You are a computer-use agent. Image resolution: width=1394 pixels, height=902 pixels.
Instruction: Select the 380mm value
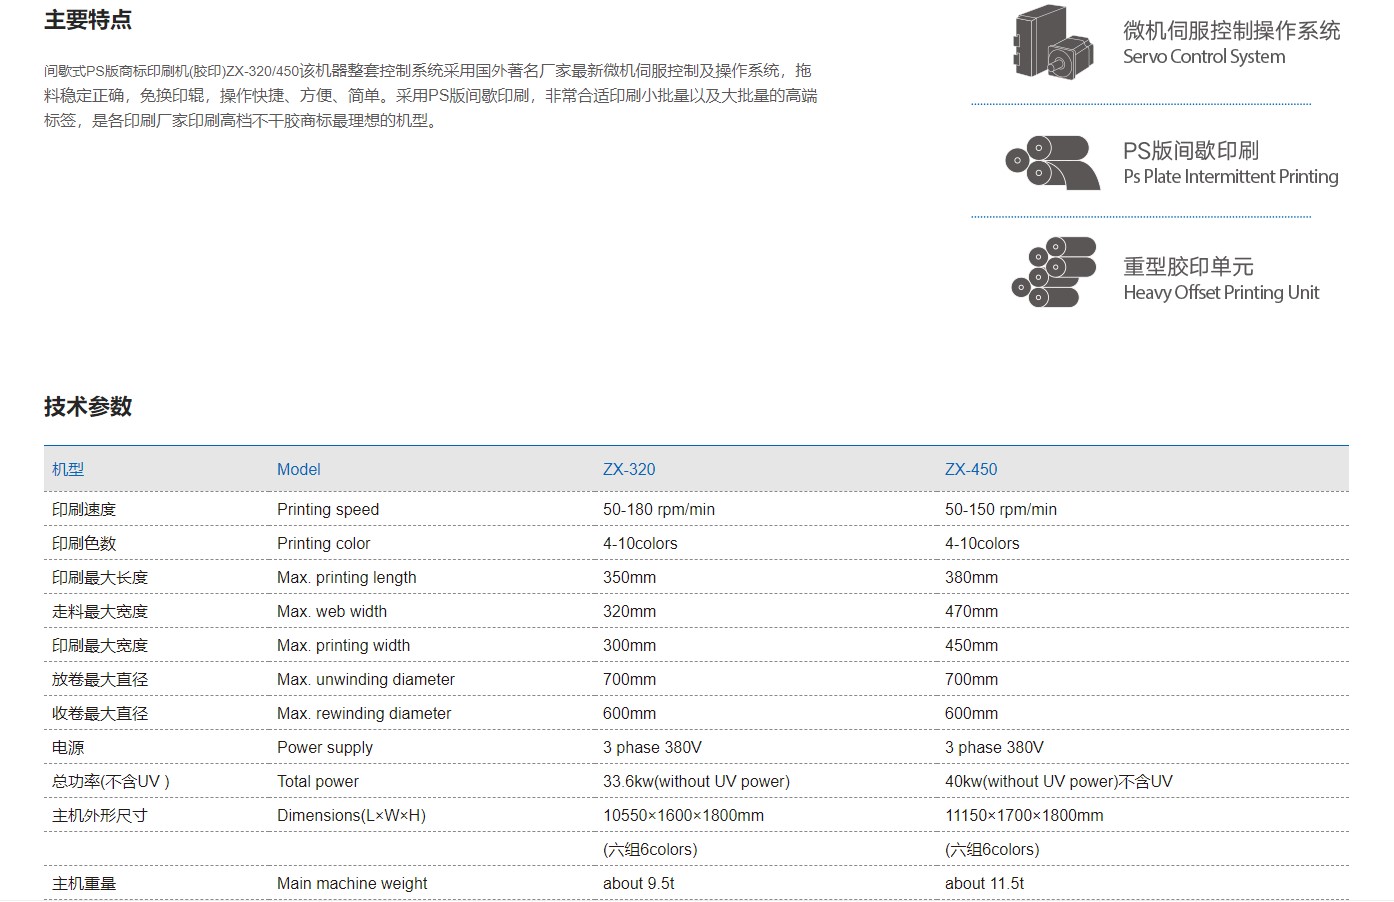pyautogui.click(x=971, y=577)
